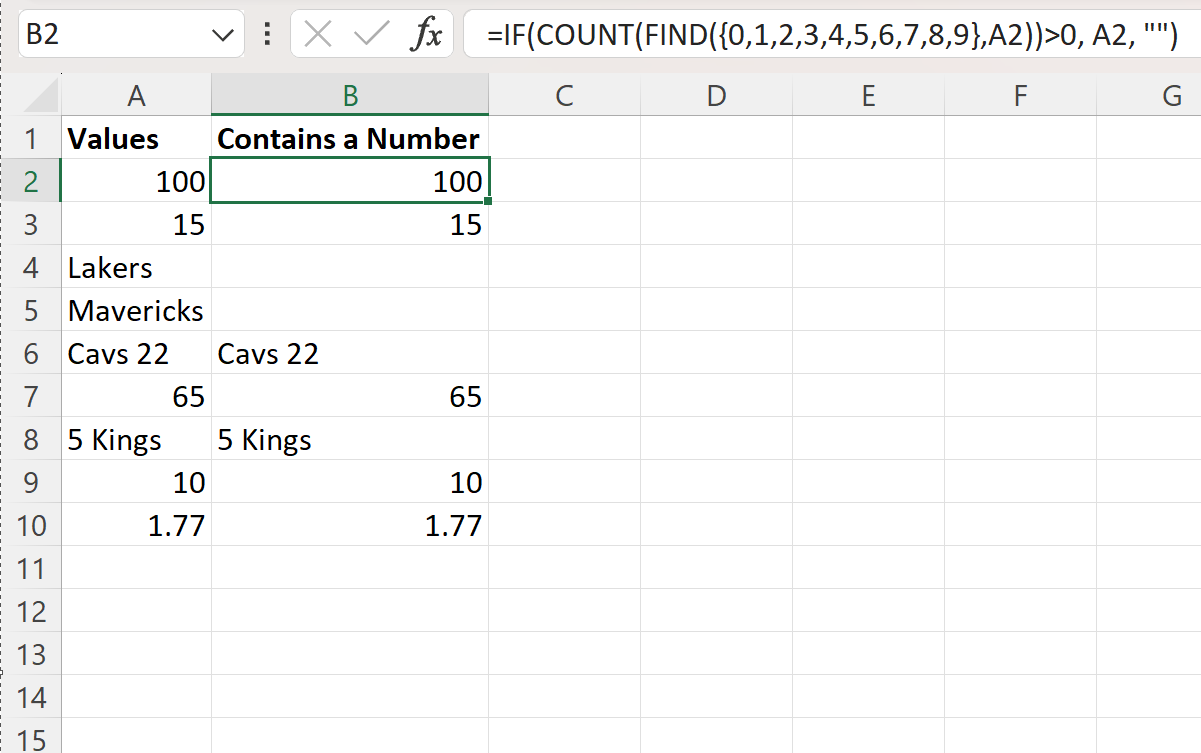Select column A header

point(136,95)
